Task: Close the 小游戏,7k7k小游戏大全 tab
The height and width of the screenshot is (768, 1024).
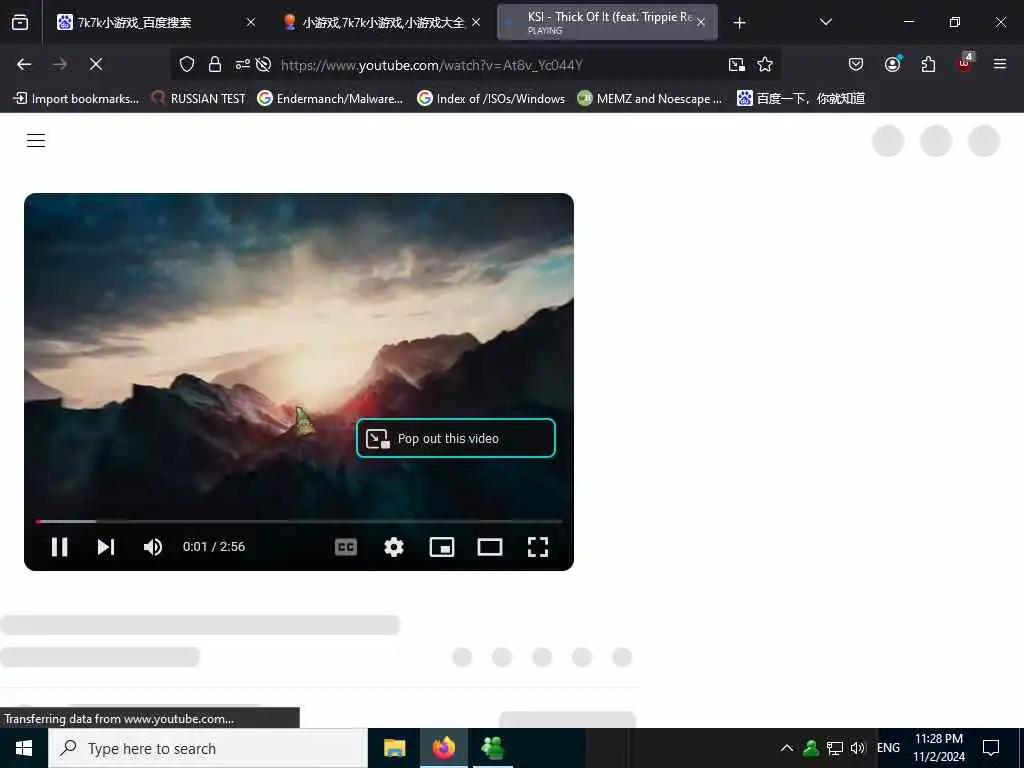Action: tap(476, 22)
